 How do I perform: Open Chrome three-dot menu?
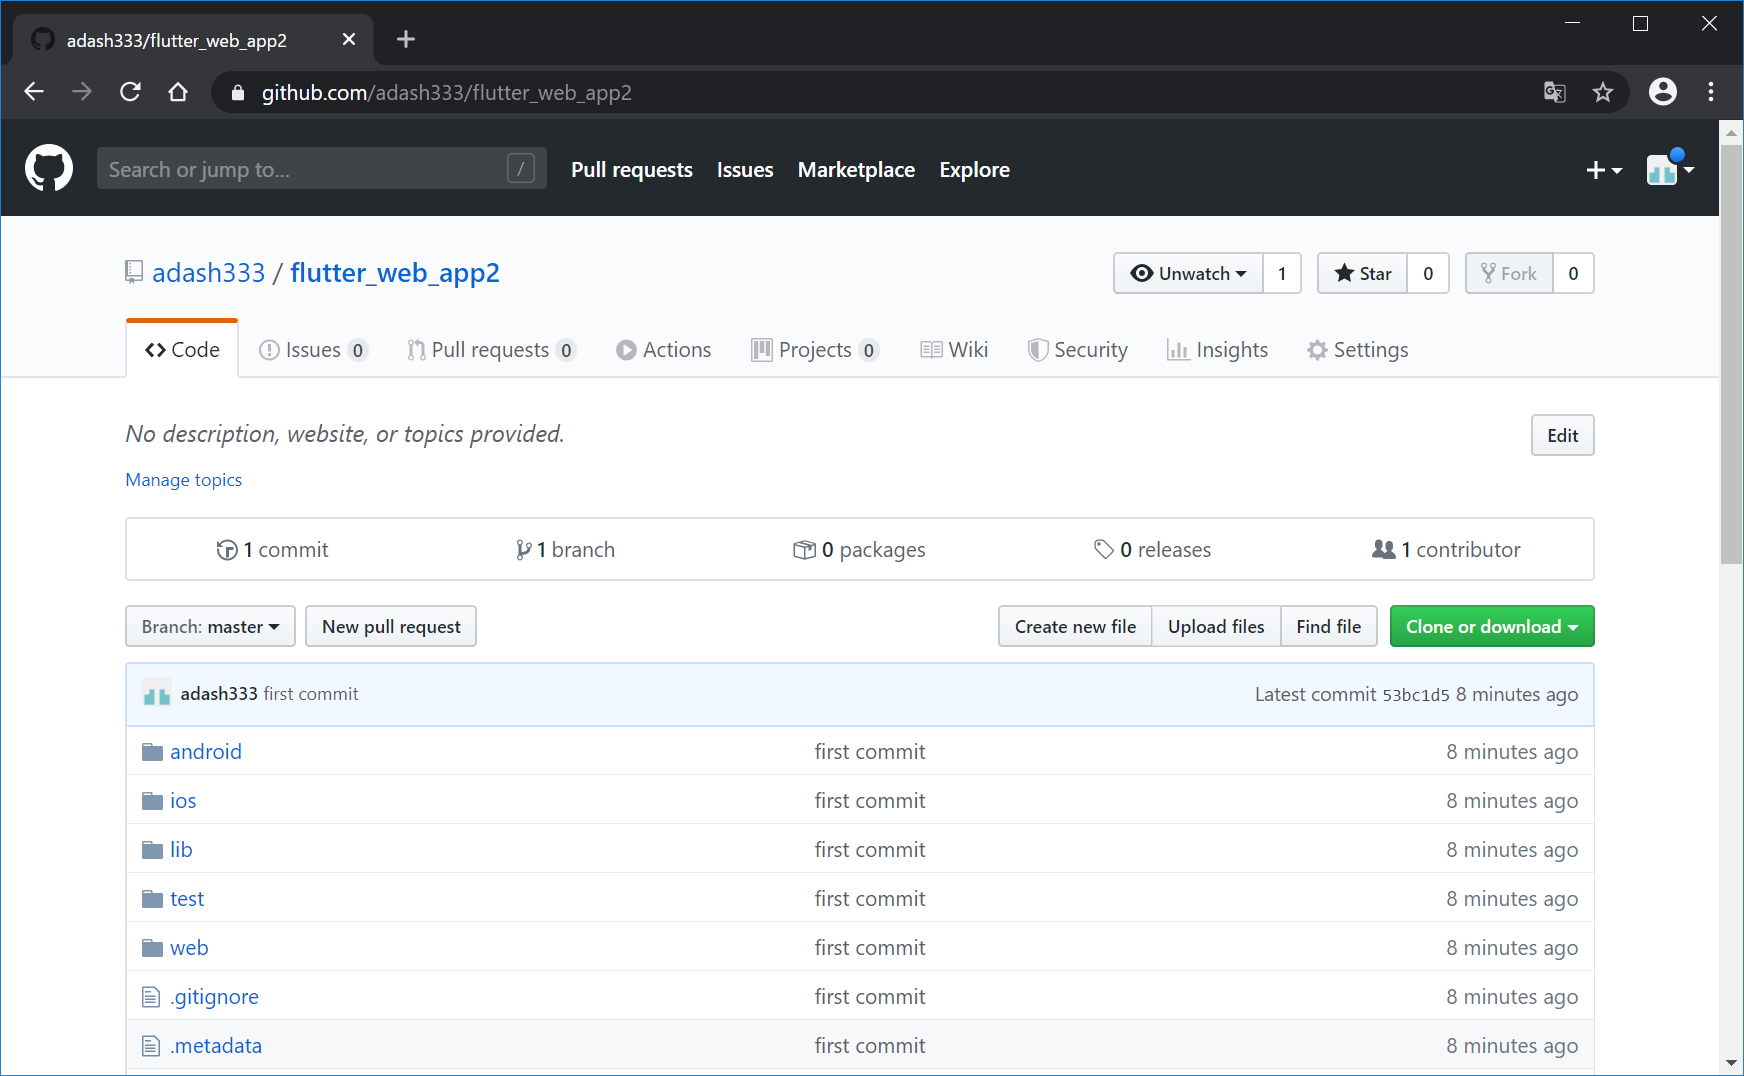tap(1711, 92)
